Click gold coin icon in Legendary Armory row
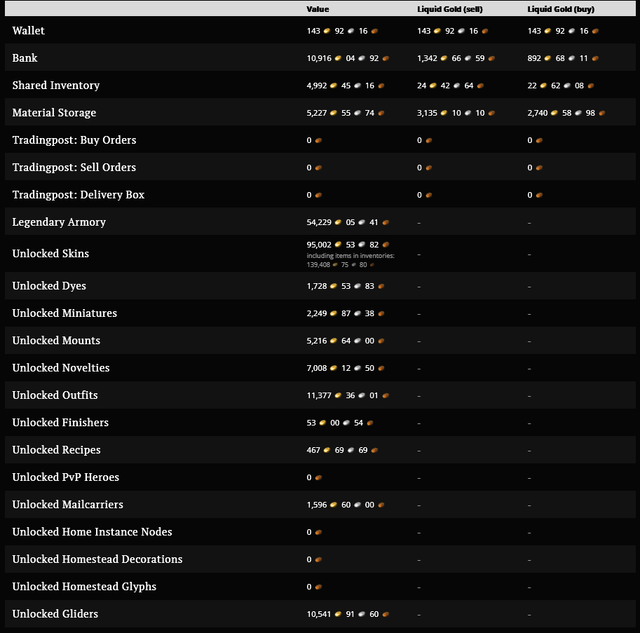 (x=338, y=222)
